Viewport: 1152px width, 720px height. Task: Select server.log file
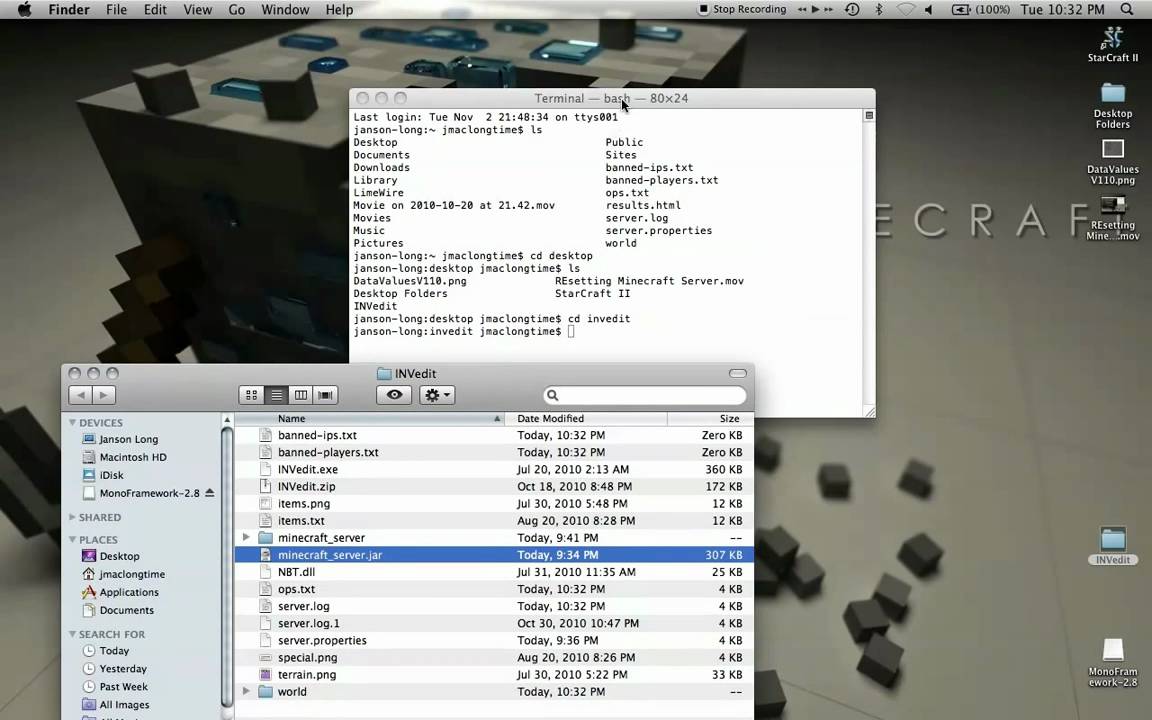494,606
